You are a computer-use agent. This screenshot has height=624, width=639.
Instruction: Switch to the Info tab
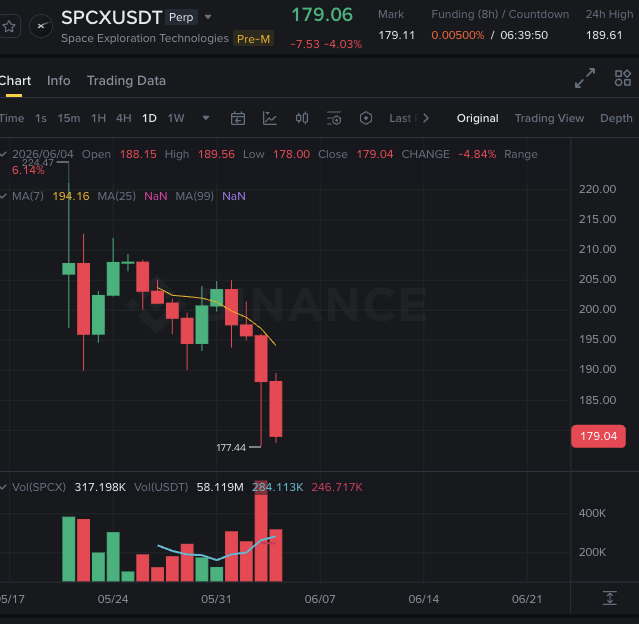[x=58, y=81]
